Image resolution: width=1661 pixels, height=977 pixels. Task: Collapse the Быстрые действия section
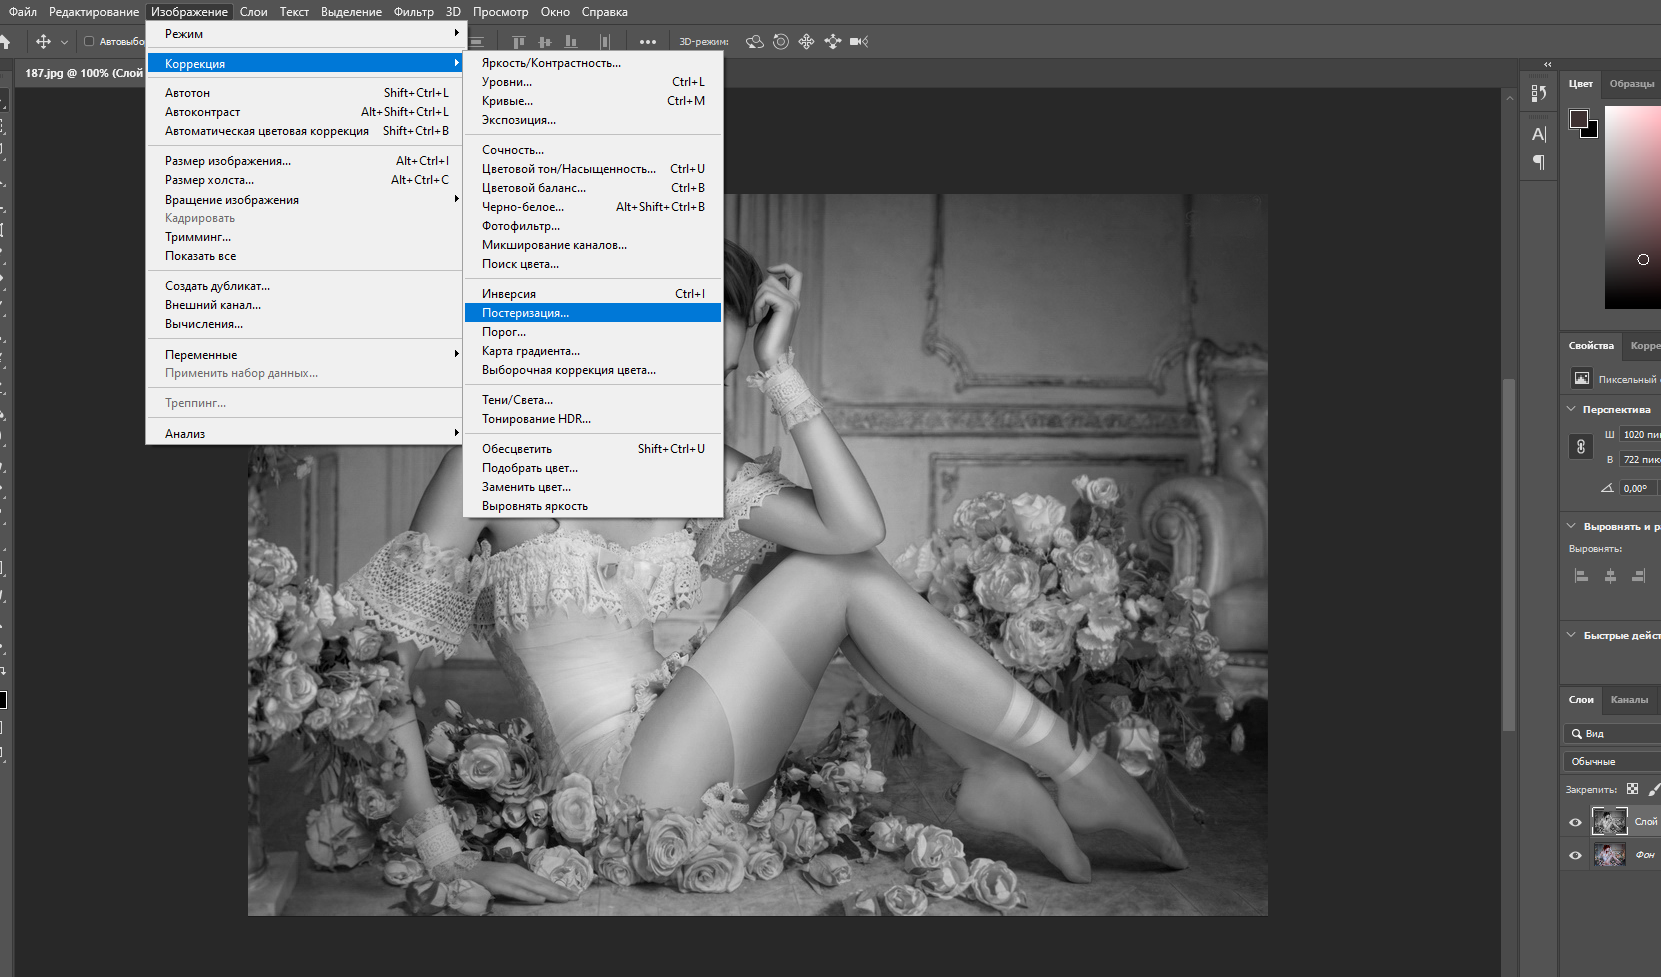tap(1571, 635)
